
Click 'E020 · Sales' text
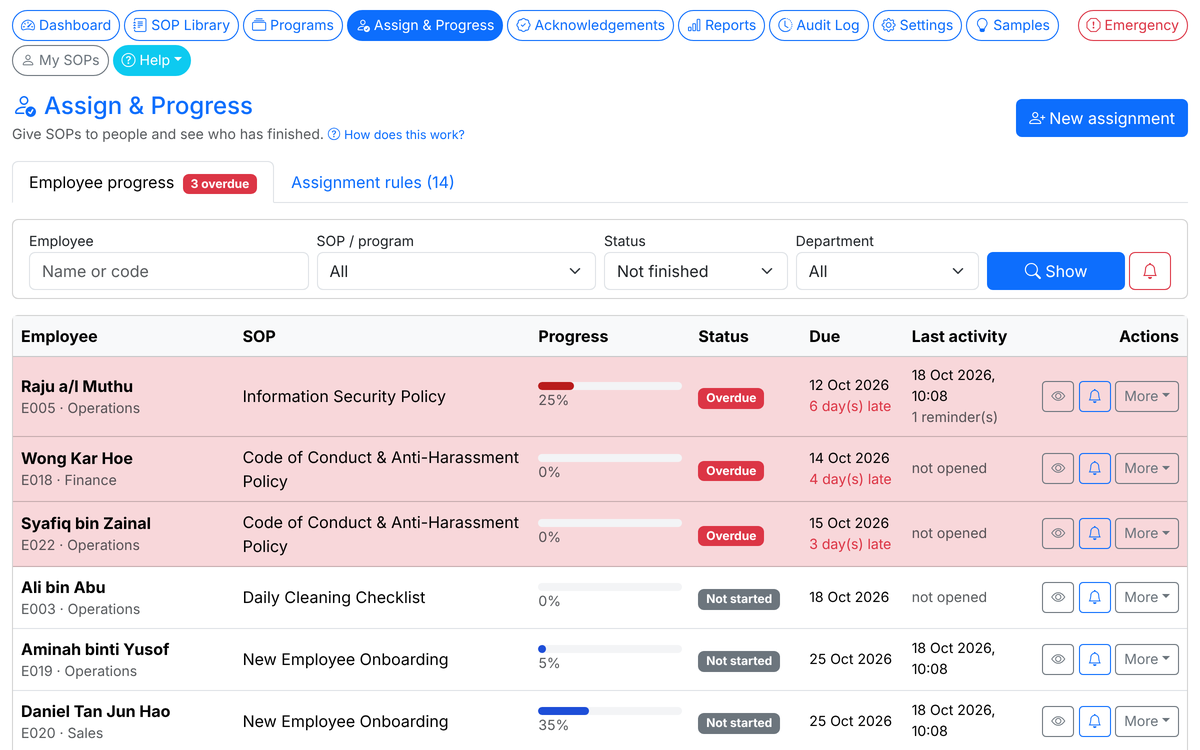tap(62, 733)
